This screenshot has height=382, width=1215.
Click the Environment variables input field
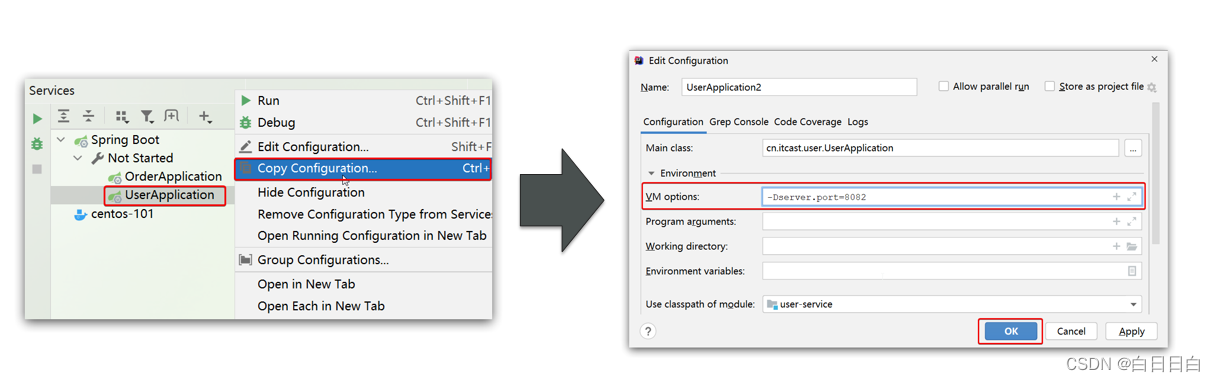pos(951,271)
